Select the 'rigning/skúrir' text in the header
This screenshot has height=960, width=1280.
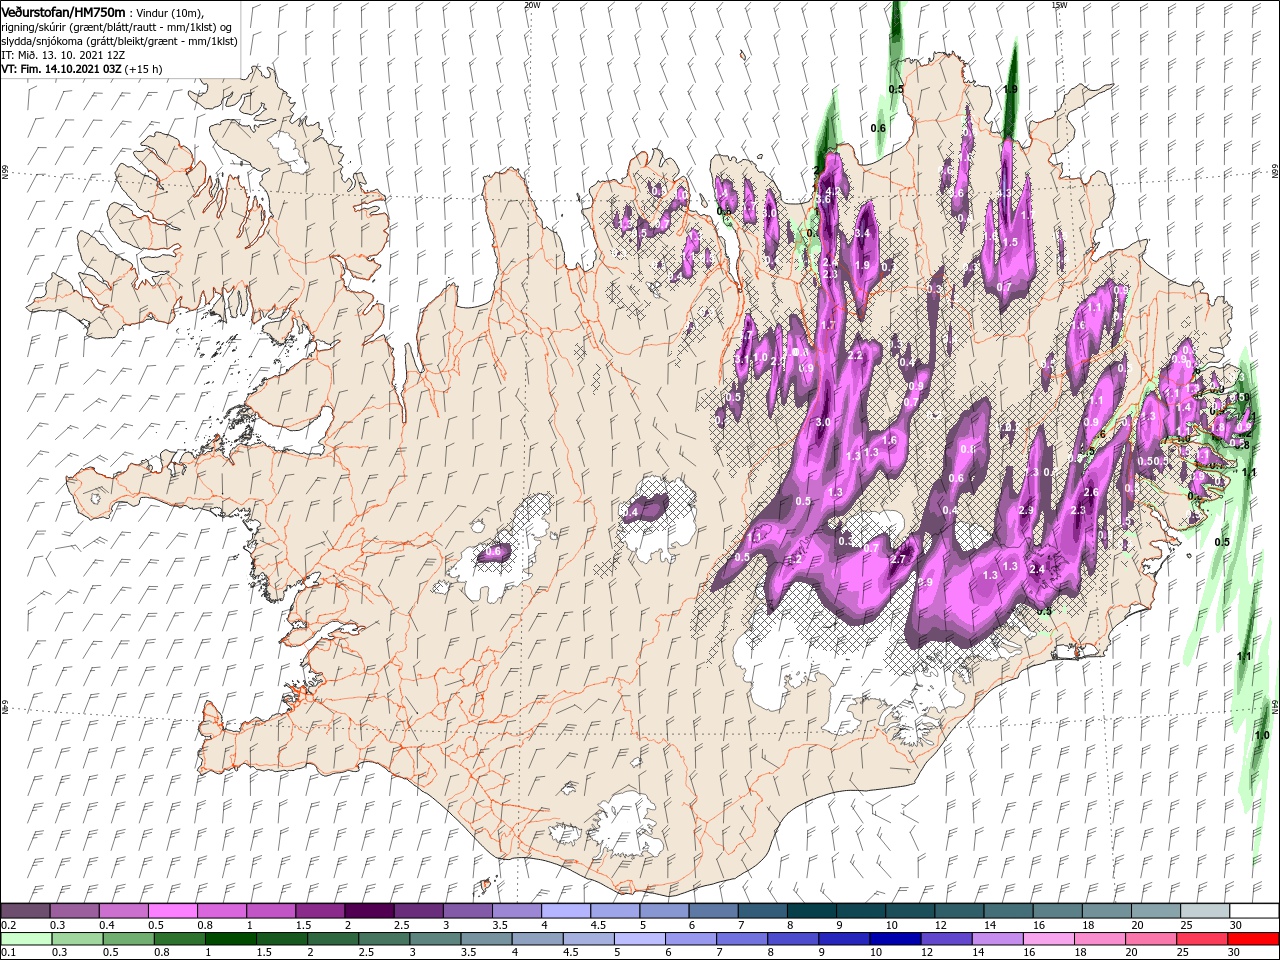[36, 27]
